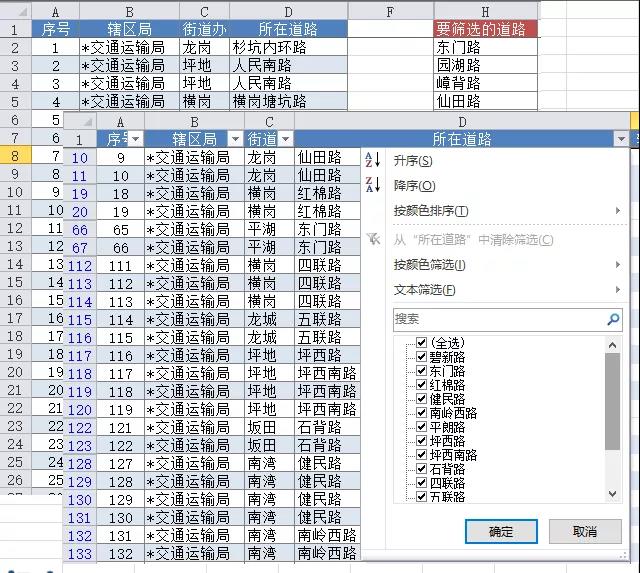Uncheck the 四联路 filter checkbox
This screenshot has height=573, width=640.
click(x=422, y=483)
